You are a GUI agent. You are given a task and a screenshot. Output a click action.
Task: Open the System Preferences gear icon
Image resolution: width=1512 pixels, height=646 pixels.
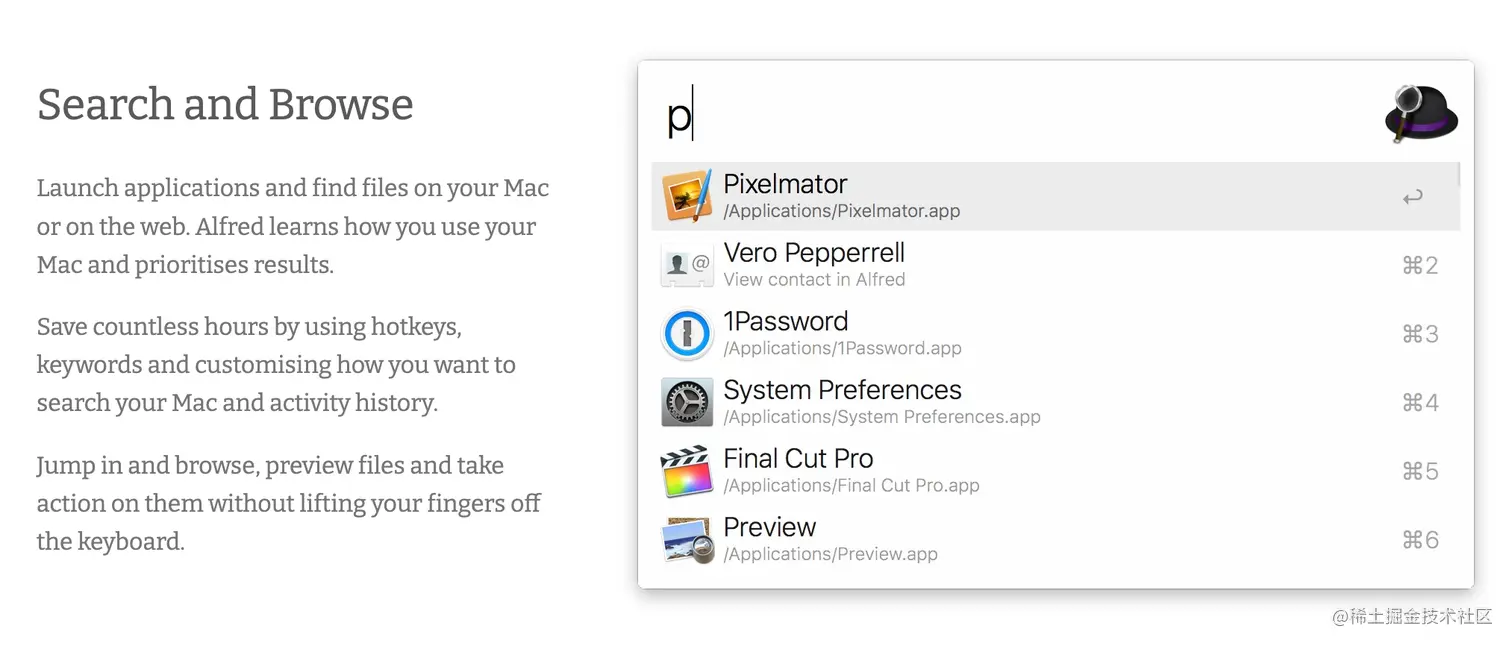coord(687,402)
